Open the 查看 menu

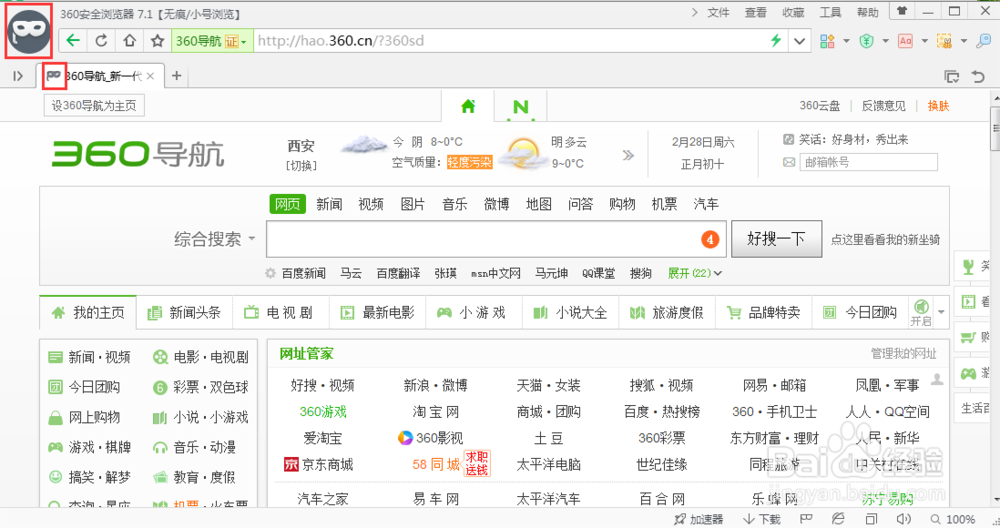click(756, 12)
